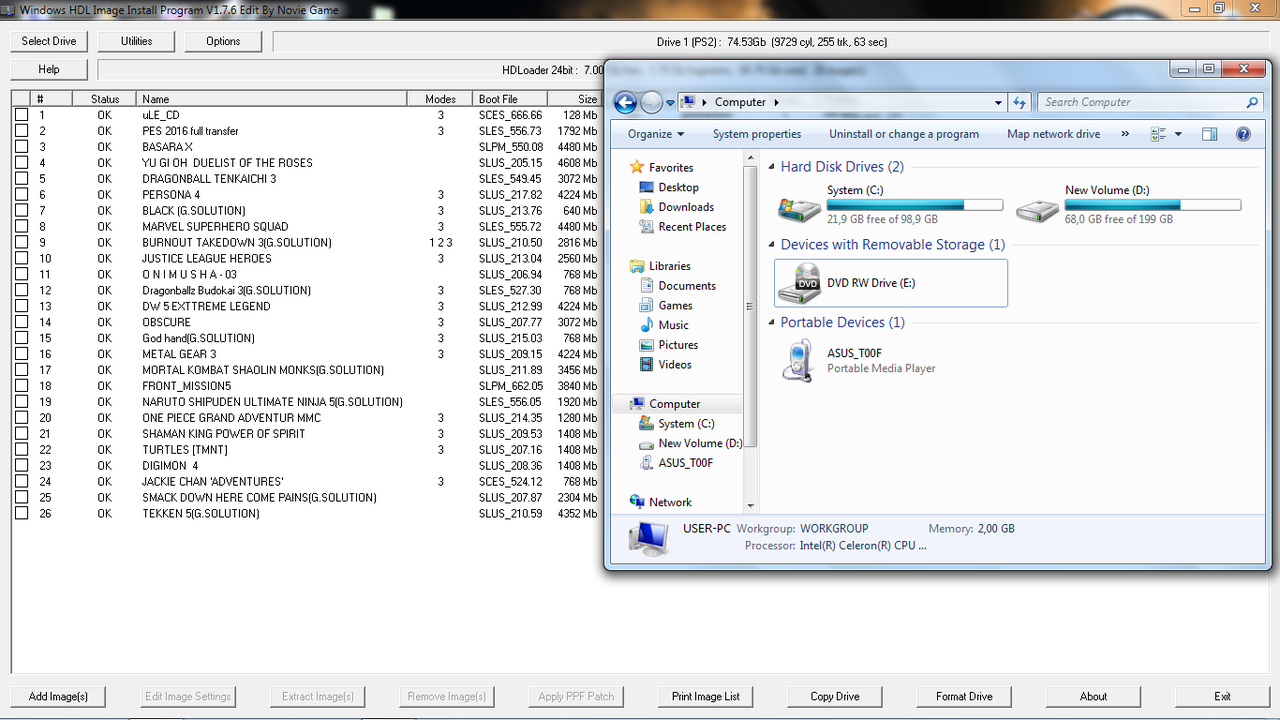Click arrow after Computer in address bar
Image resolution: width=1280 pixels, height=720 pixels.
(x=776, y=102)
